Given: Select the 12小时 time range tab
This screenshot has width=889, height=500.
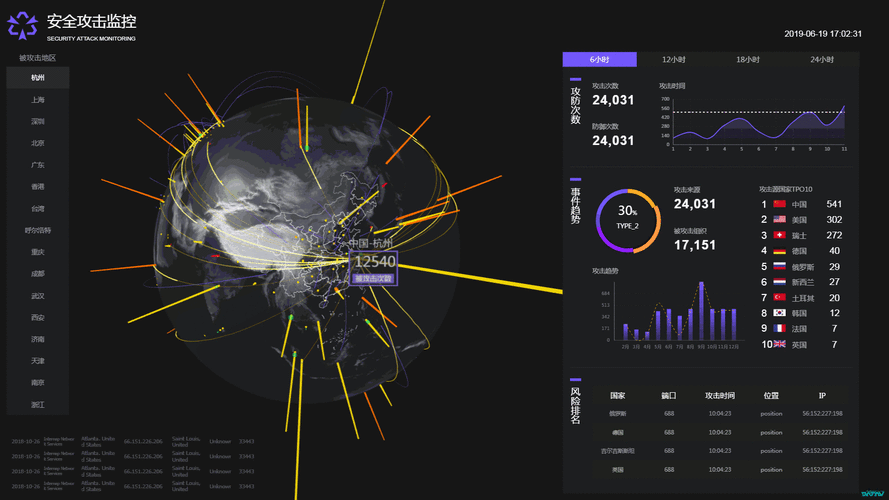Looking at the screenshot, I should click(674, 60).
